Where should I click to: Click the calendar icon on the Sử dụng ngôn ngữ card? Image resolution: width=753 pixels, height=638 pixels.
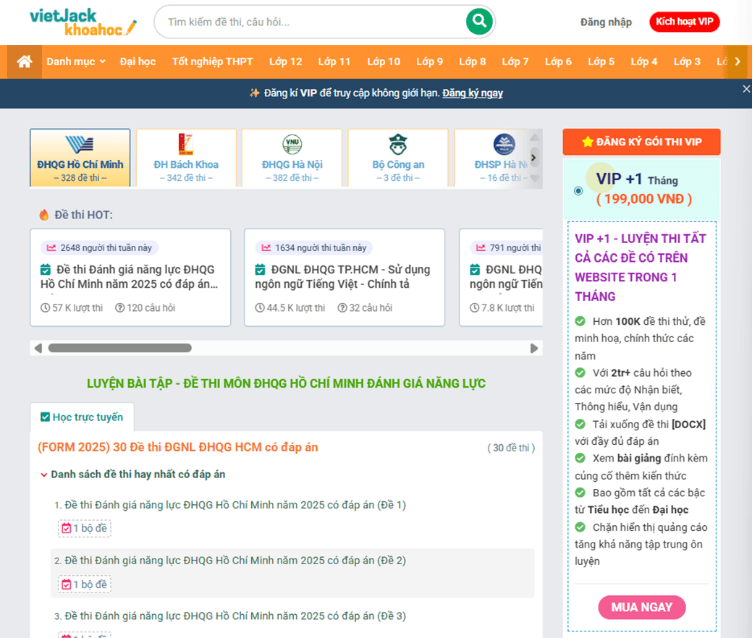point(260,269)
